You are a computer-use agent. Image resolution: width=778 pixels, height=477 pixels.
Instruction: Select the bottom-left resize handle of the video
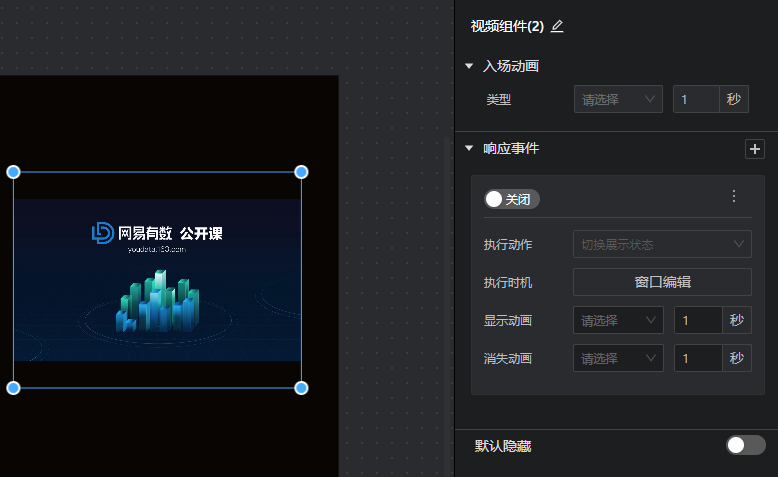tap(14, 388)
